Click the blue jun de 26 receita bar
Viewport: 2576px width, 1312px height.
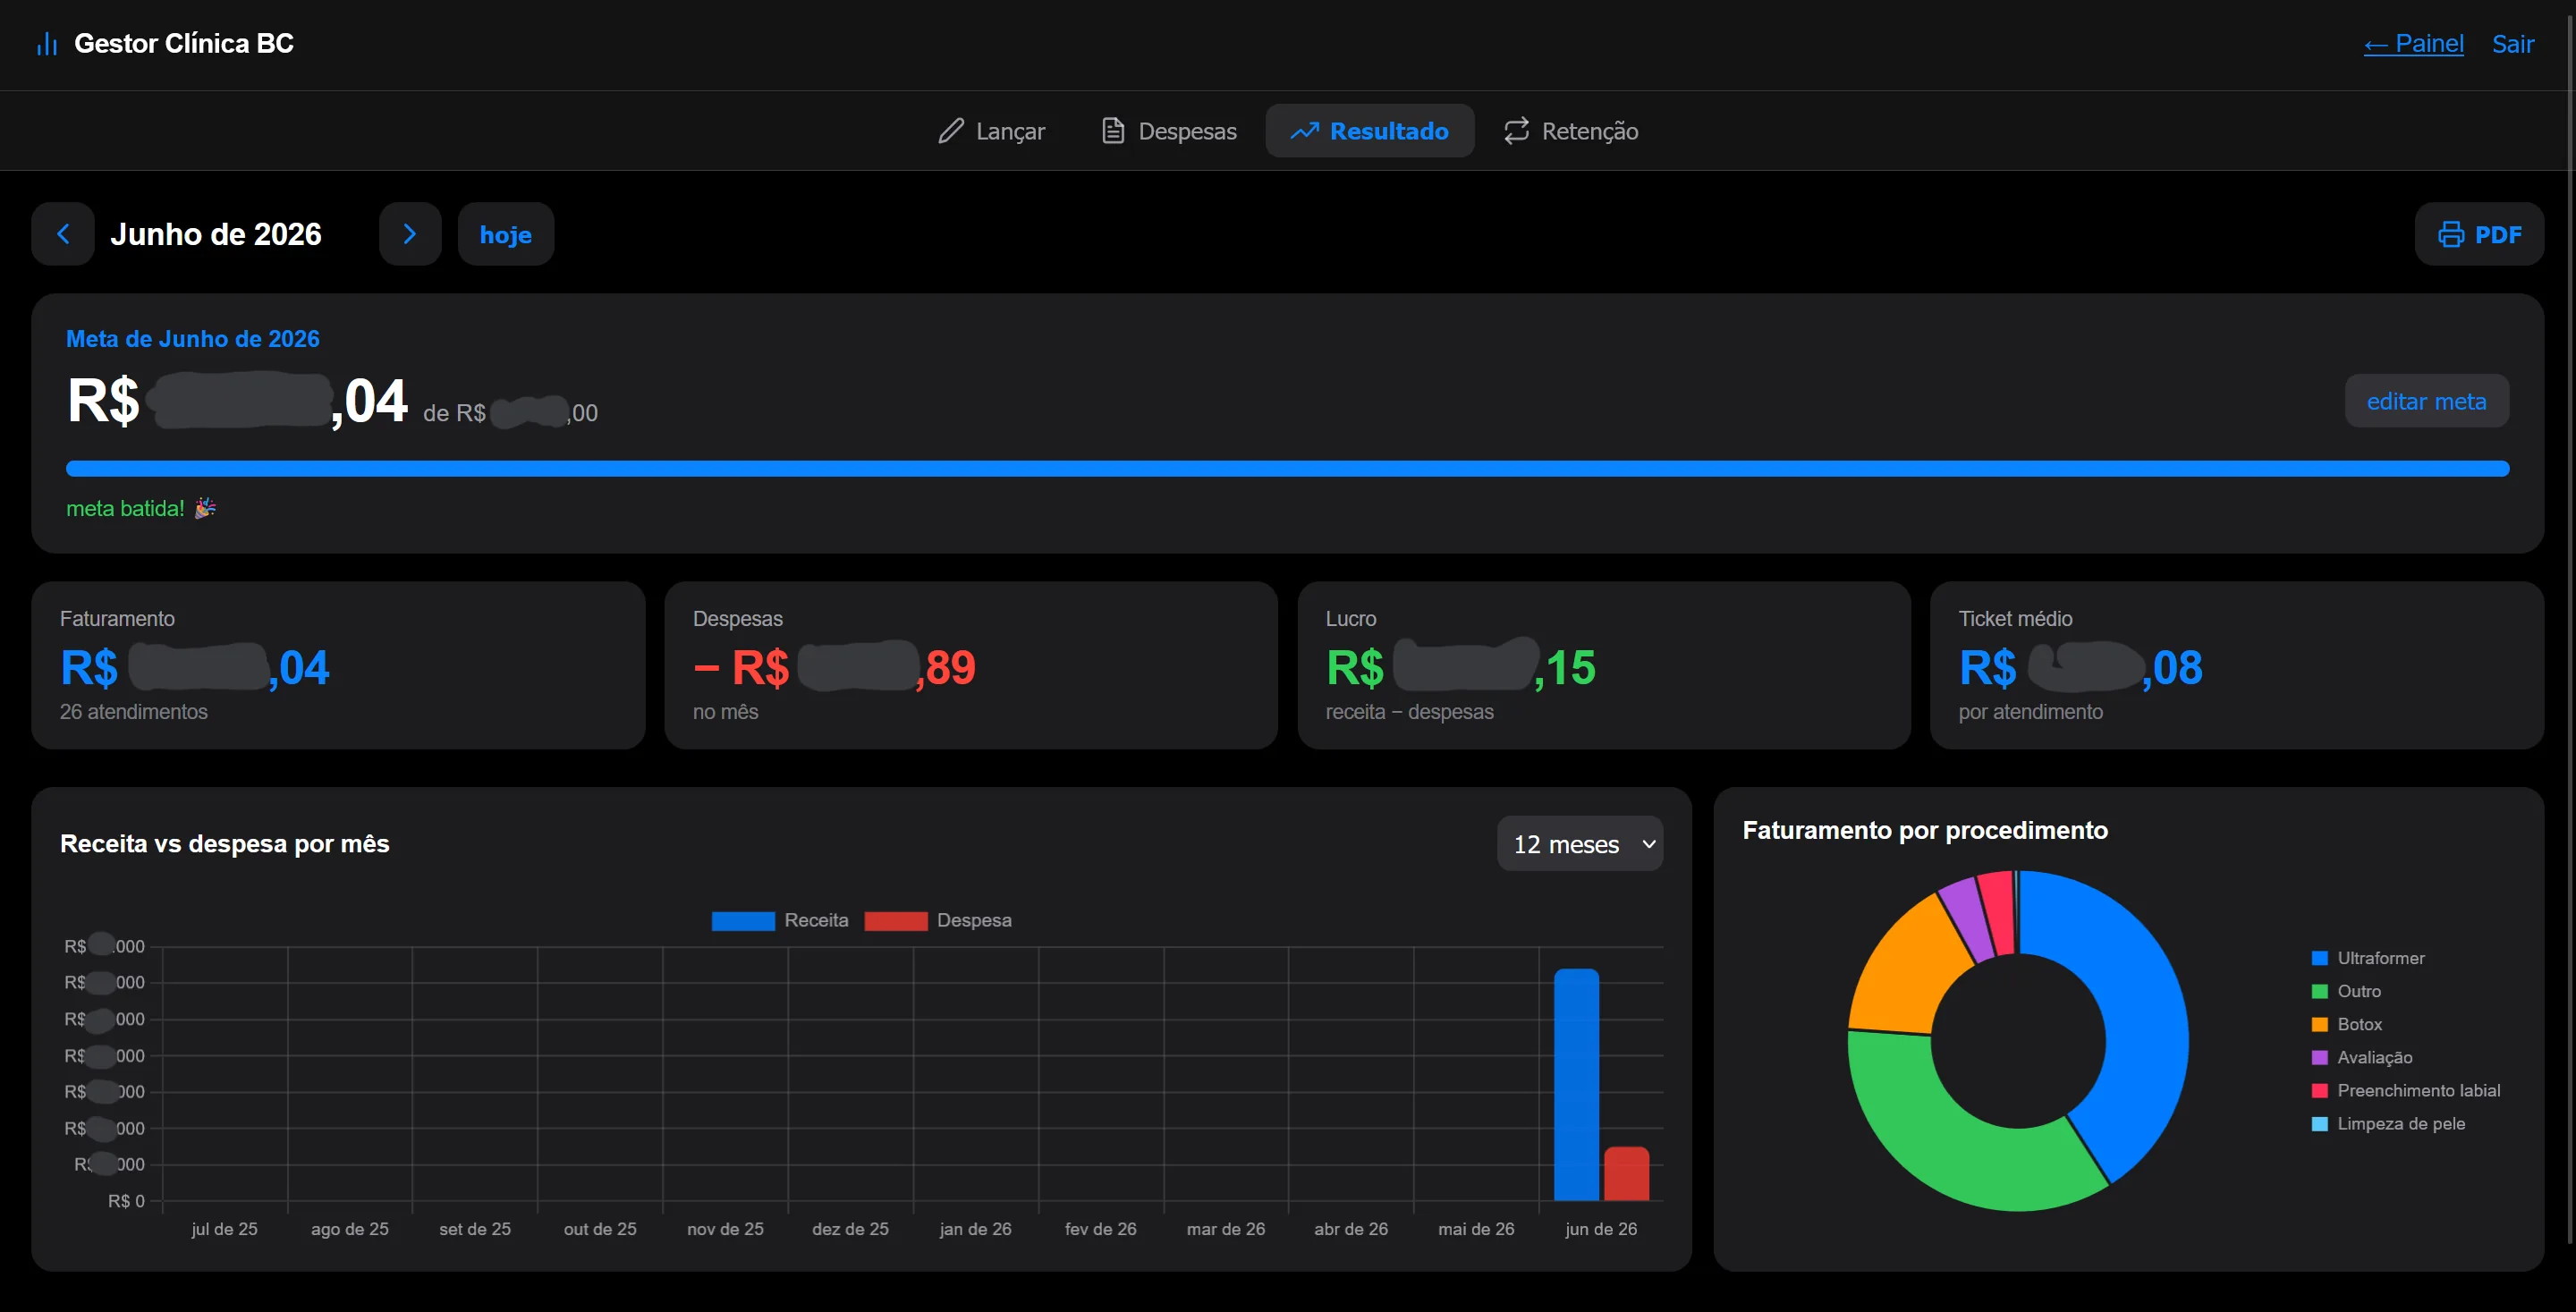[x=1576, y=1084]
